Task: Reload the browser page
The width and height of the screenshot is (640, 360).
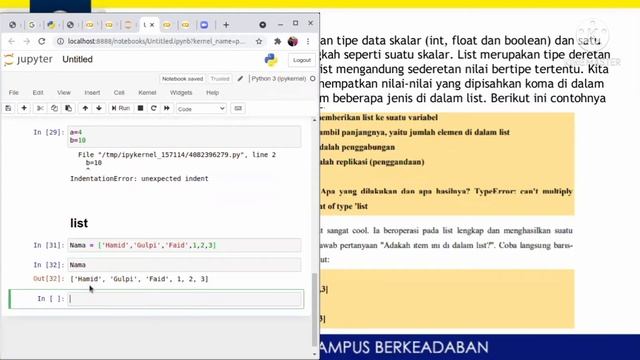Action: pyautogui.click(x=42, y=41)
